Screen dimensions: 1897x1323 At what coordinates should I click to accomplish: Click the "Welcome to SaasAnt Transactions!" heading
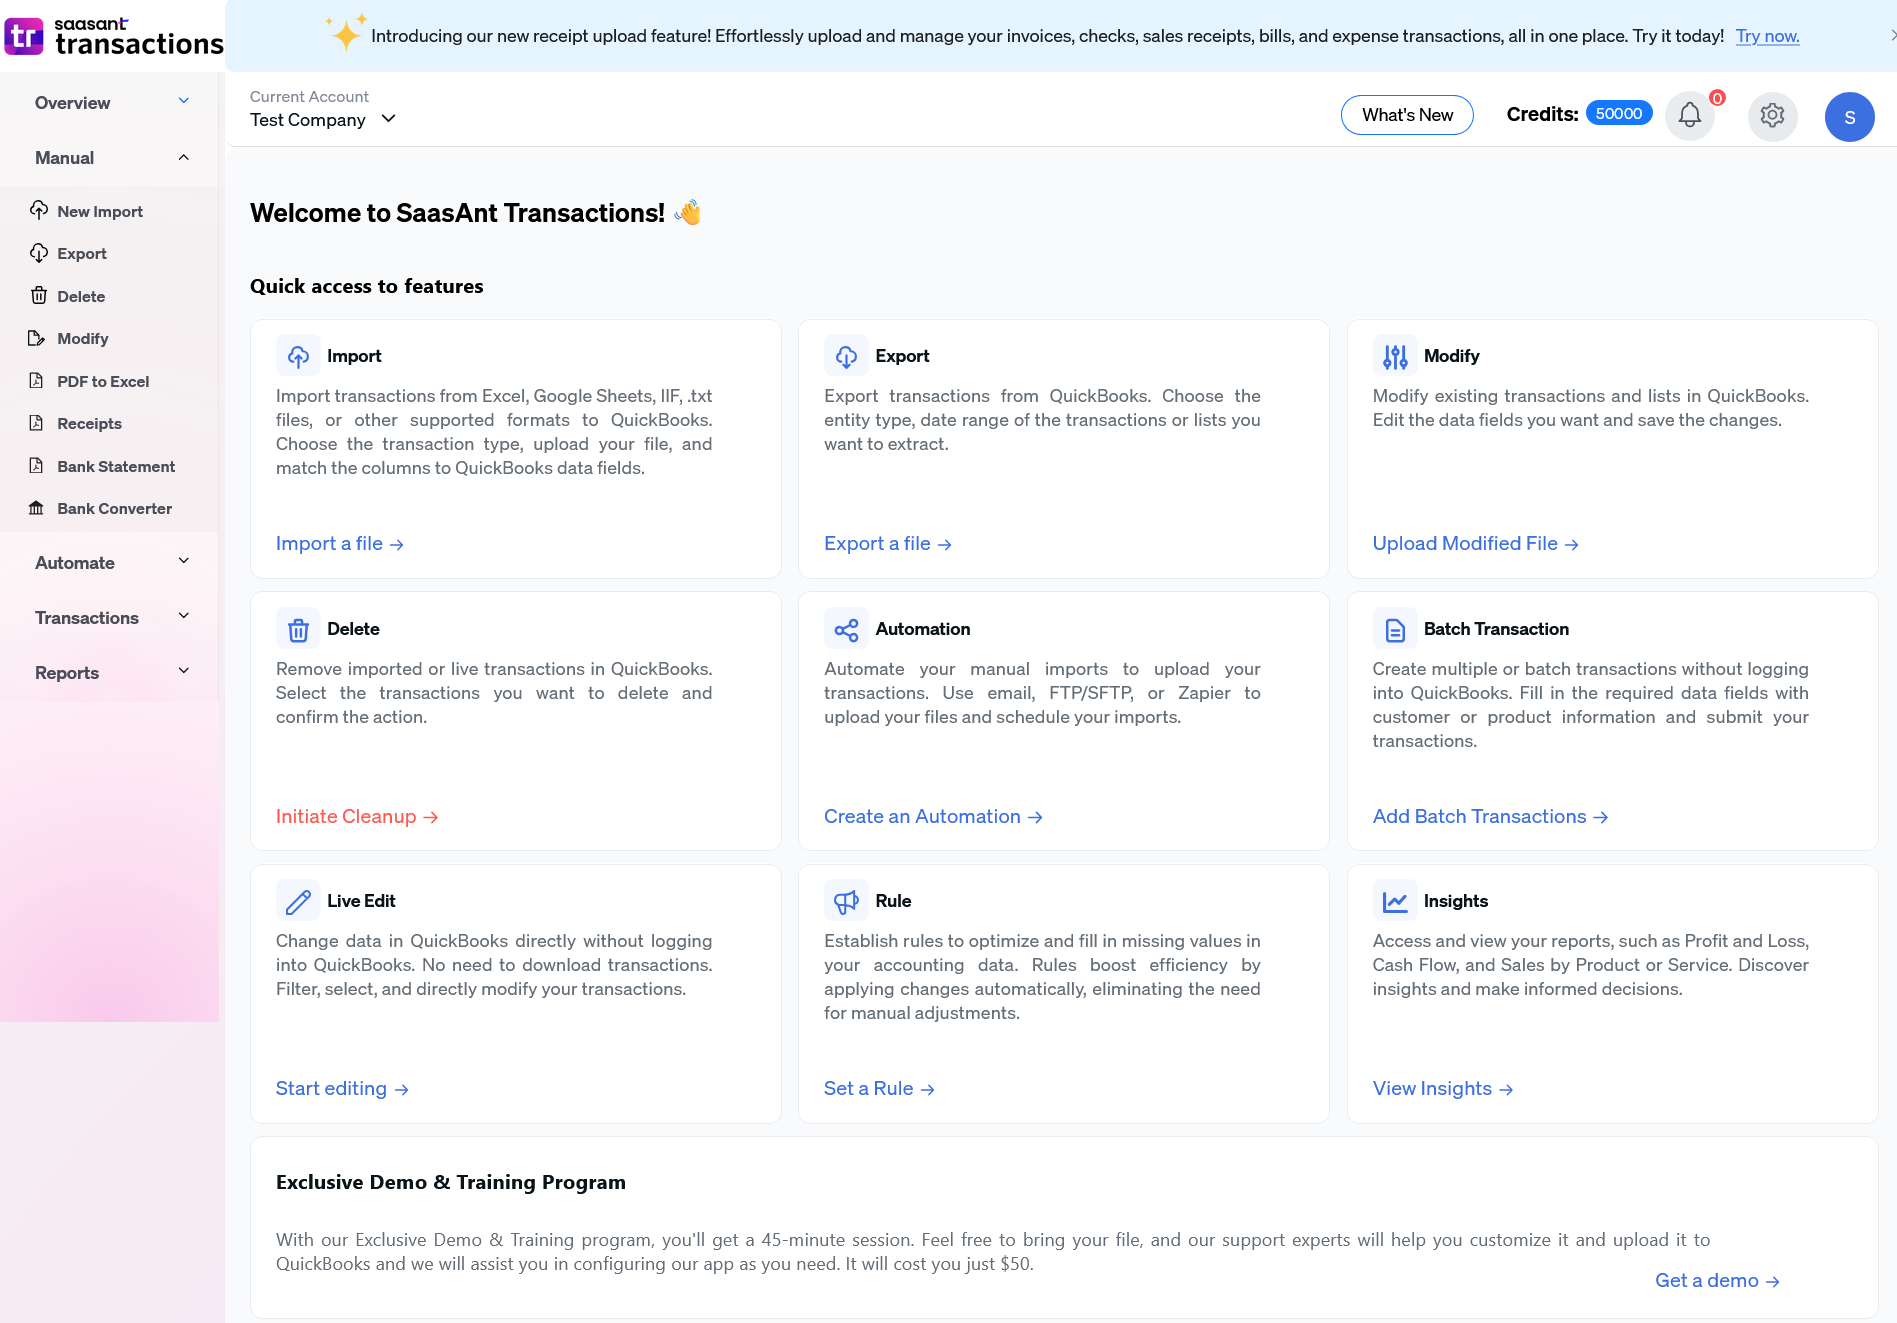click(x=457, y=213)
